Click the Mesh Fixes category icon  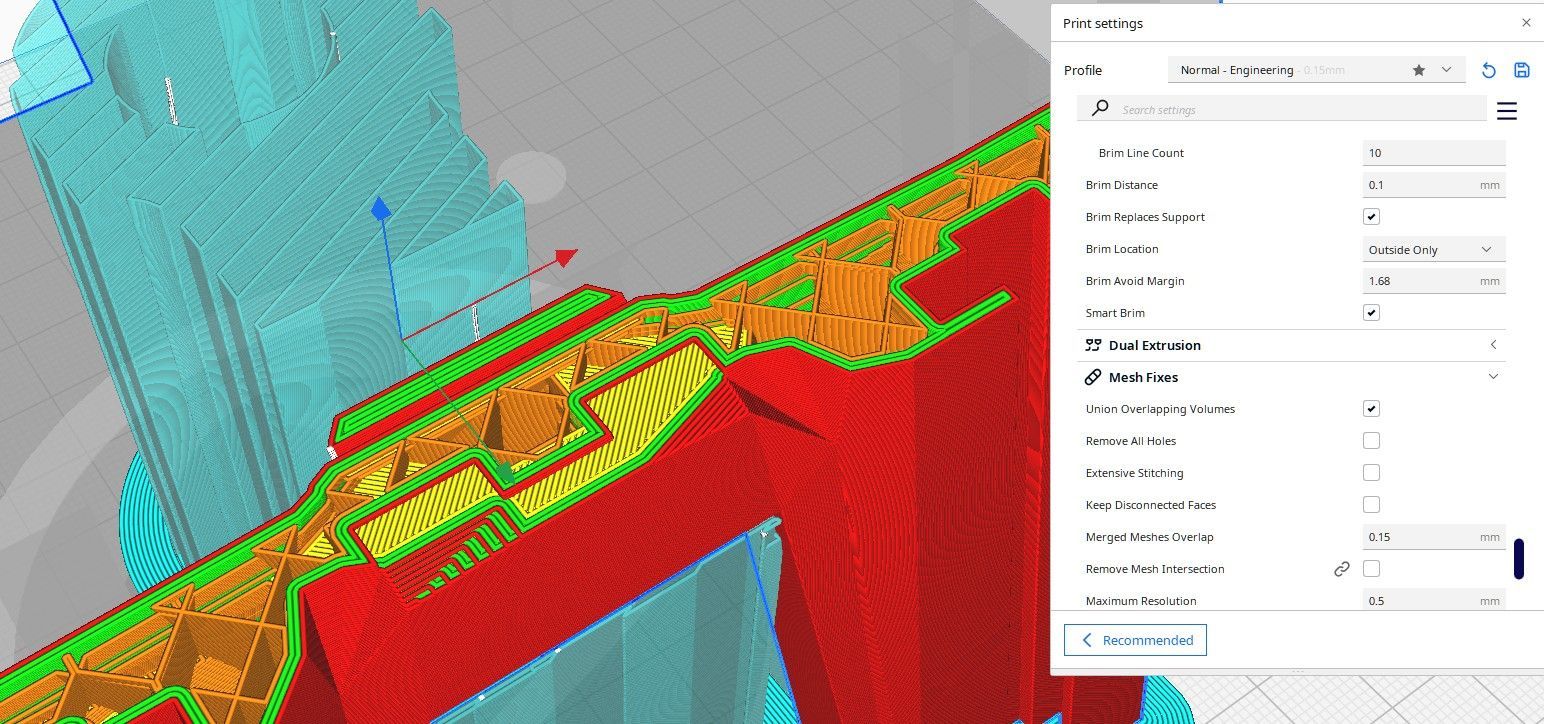tap(1093, 377)
